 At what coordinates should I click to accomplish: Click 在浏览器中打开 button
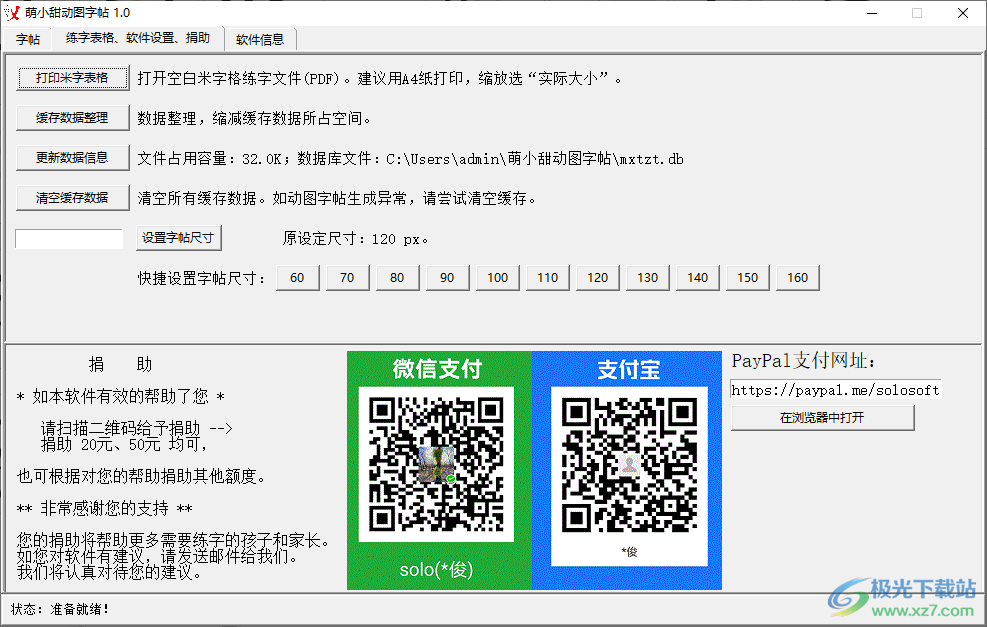tap(823, 417)
